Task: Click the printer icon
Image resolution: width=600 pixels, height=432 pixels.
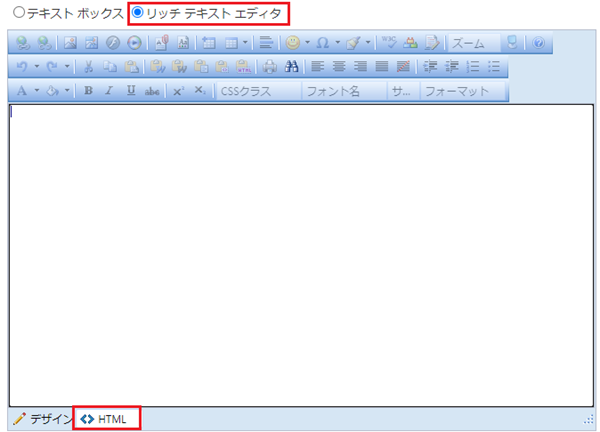Action: (270, 67)
